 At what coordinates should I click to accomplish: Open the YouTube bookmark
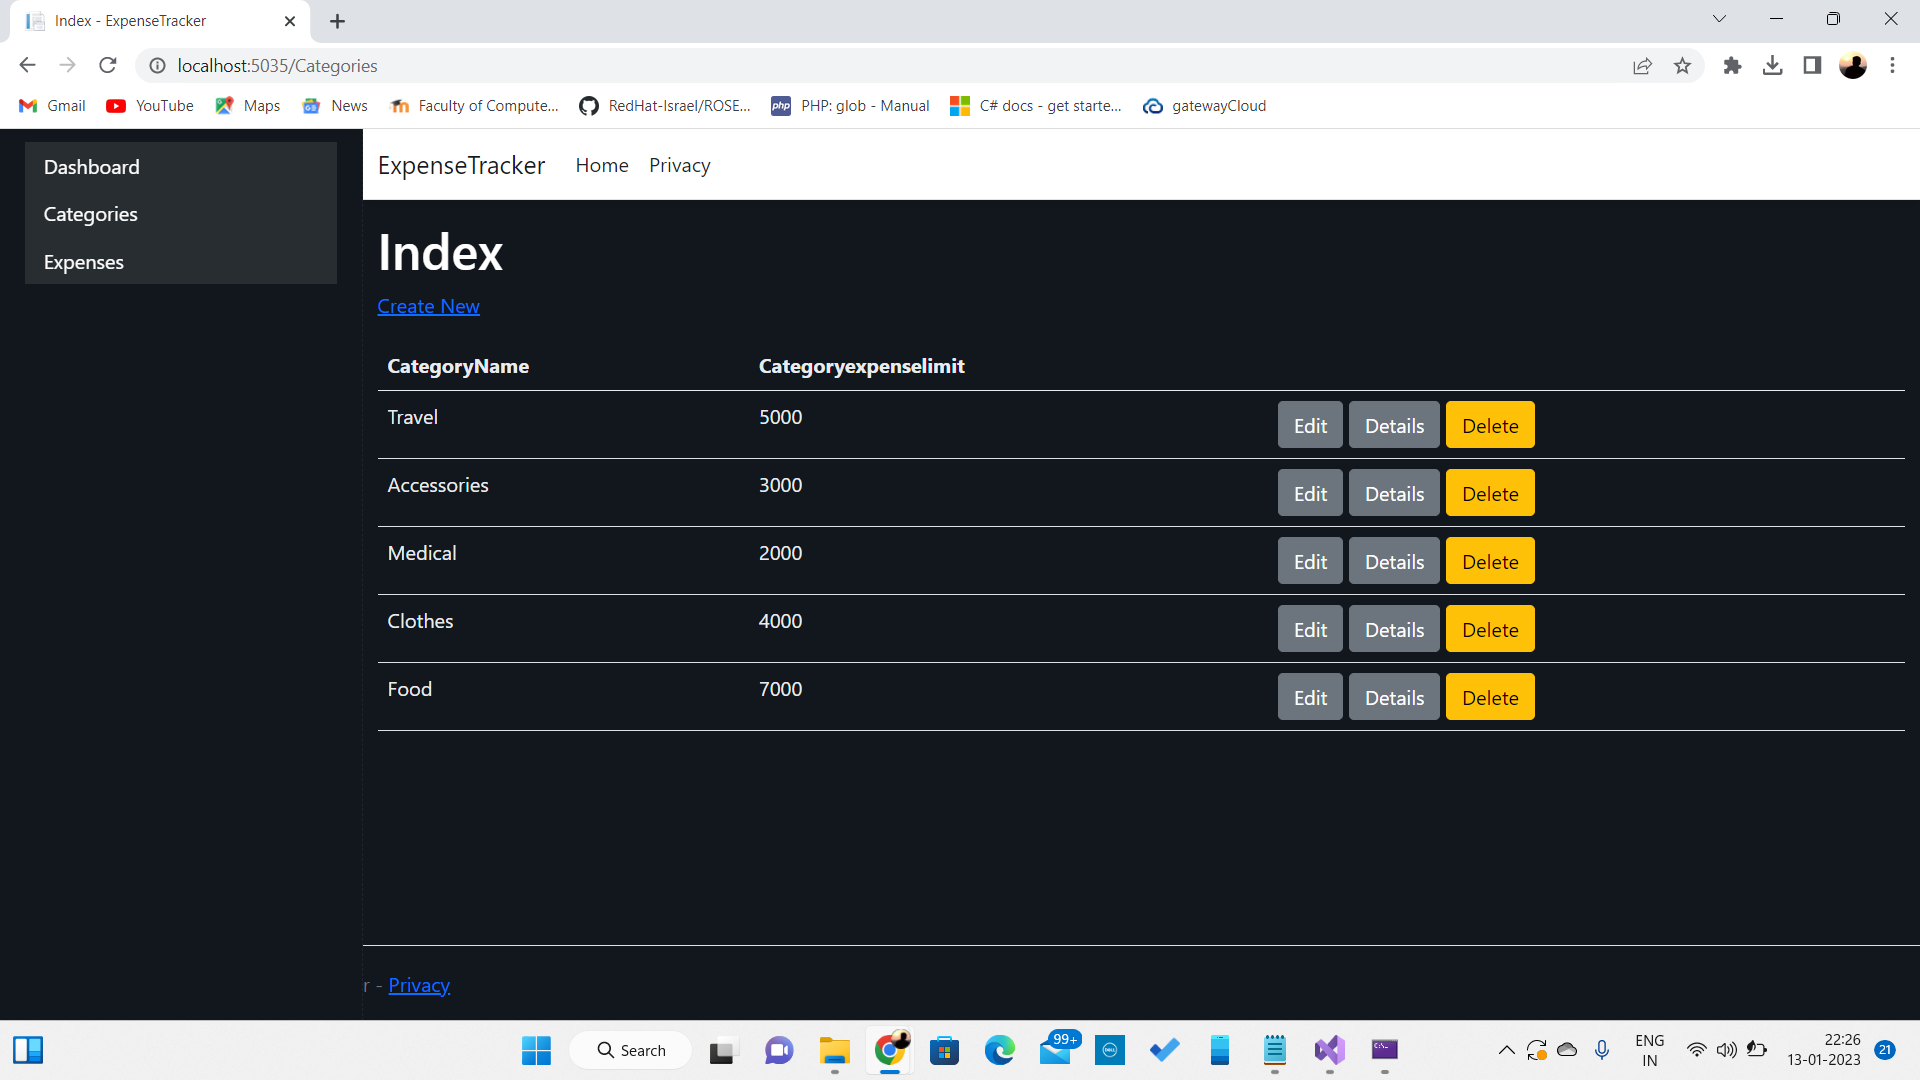coord(150,106)
